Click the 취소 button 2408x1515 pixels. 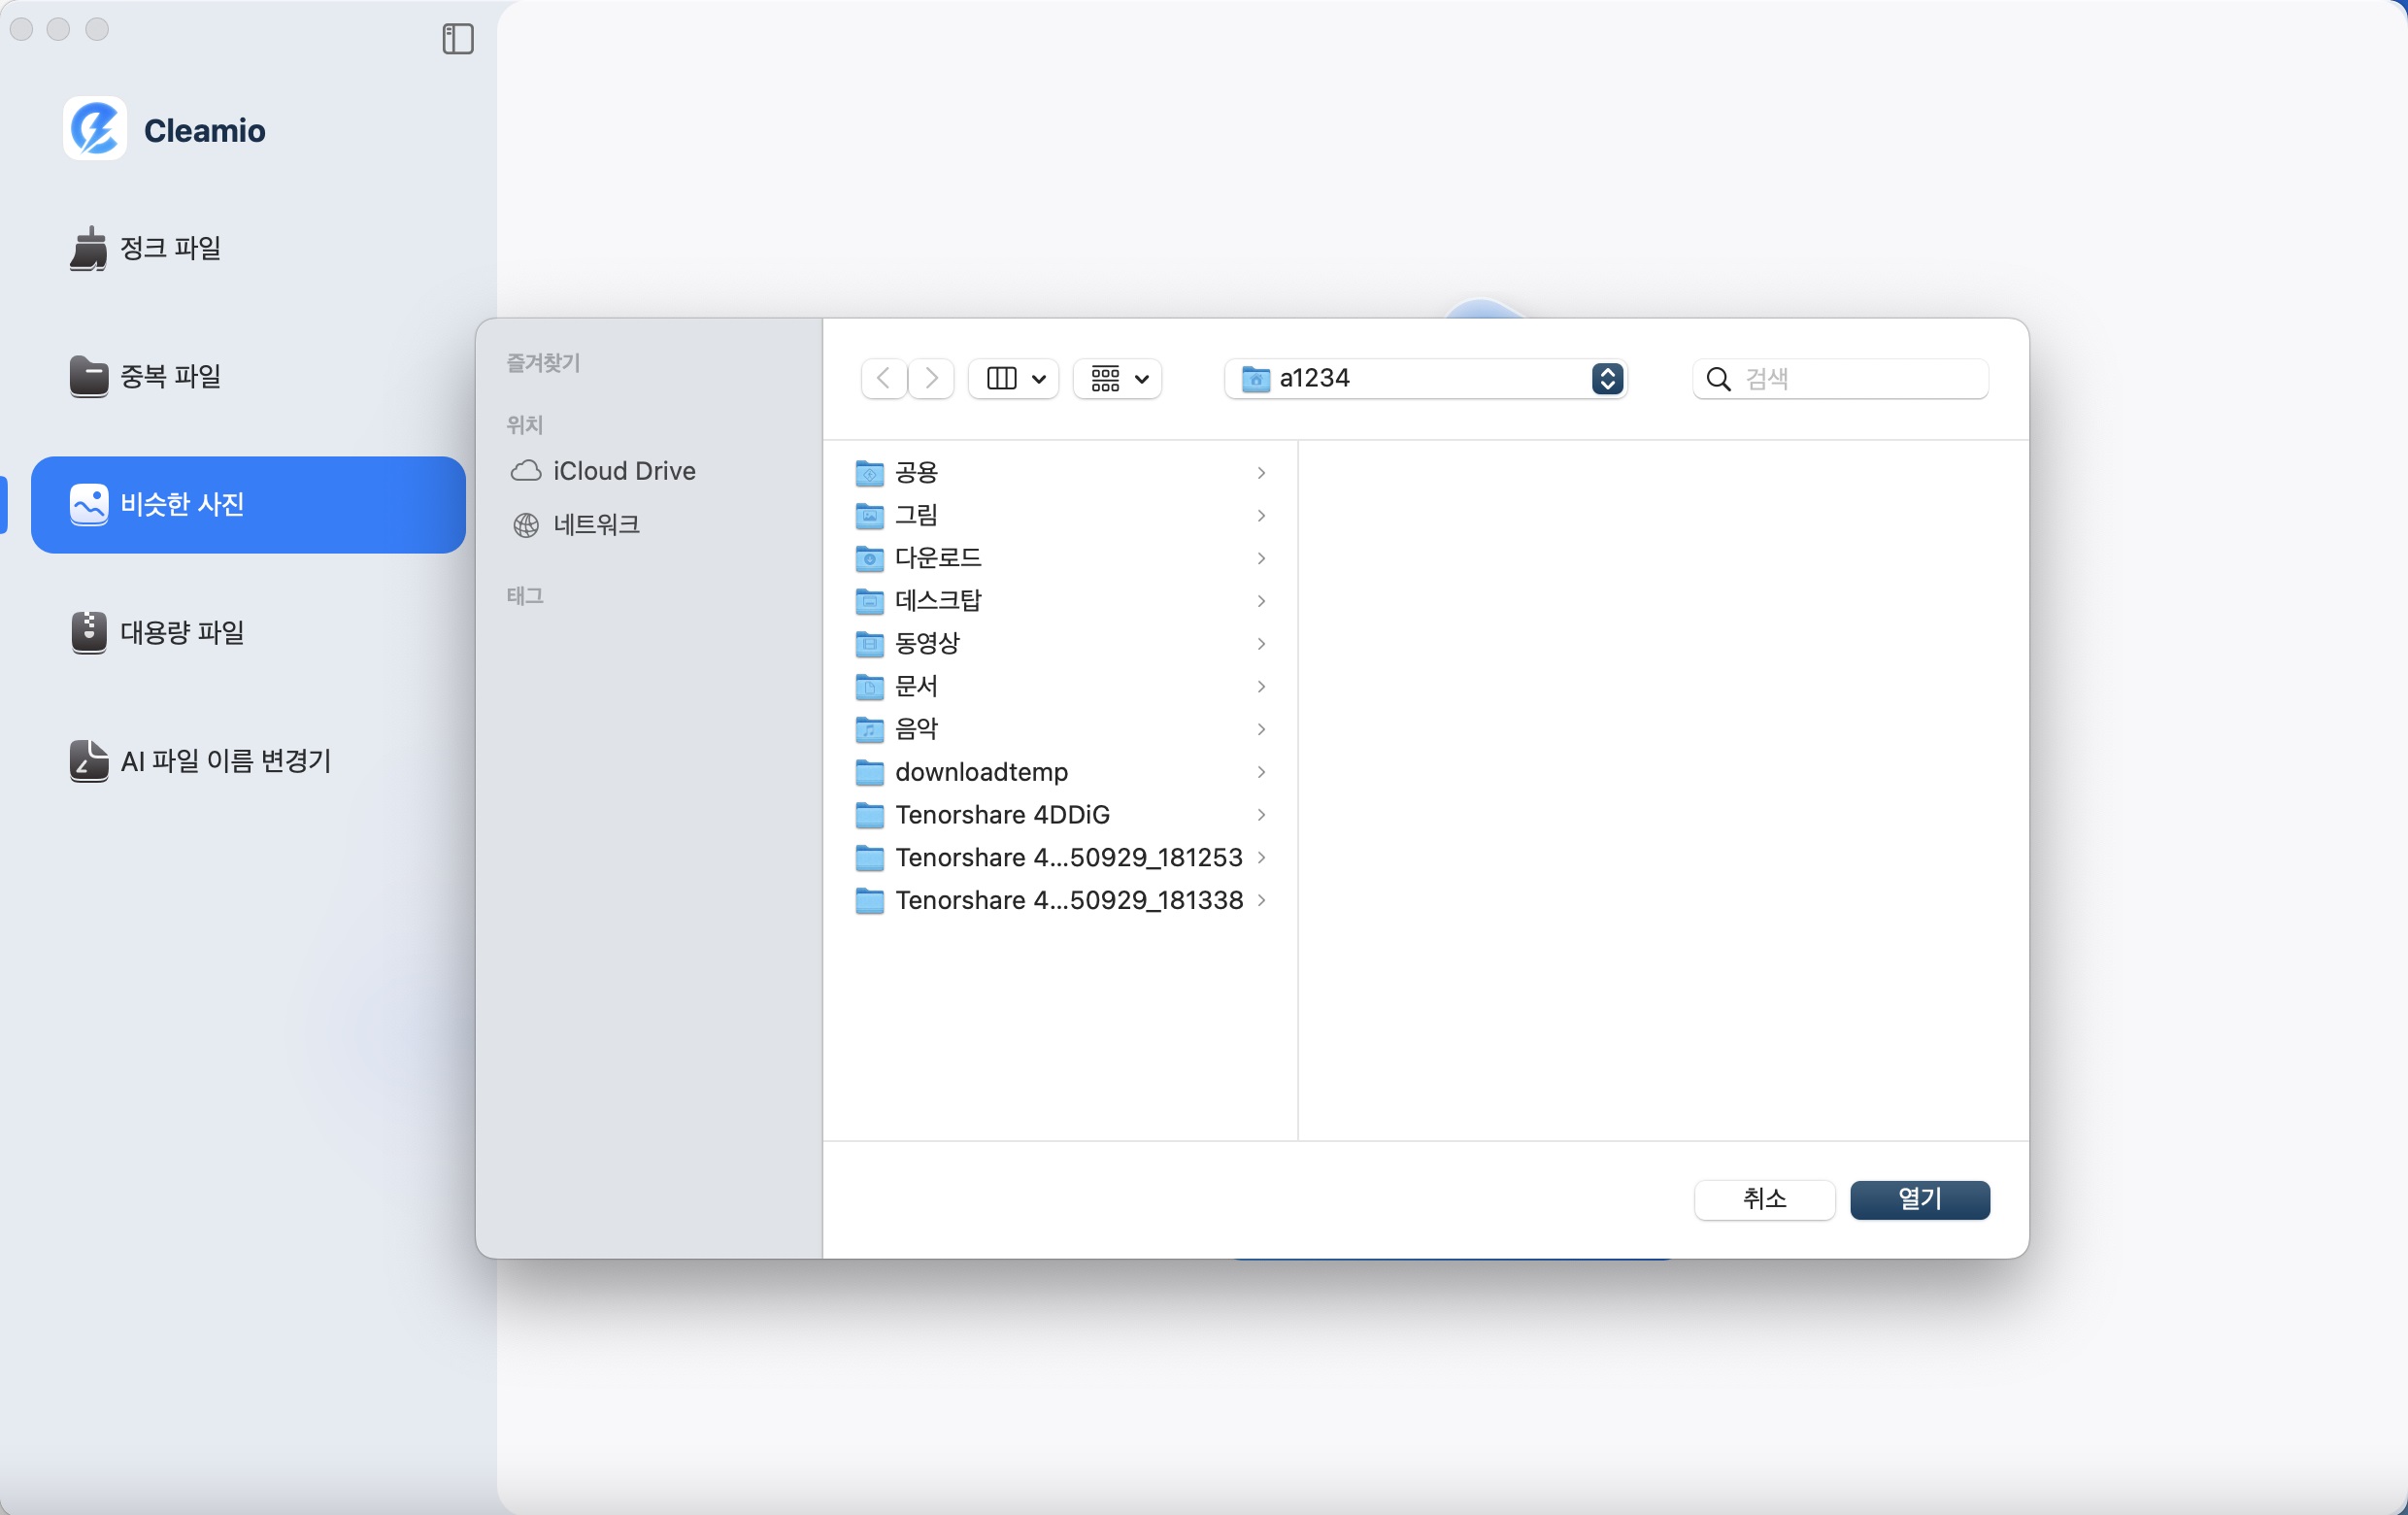pyautogui.click(x=1763, y=1199)
